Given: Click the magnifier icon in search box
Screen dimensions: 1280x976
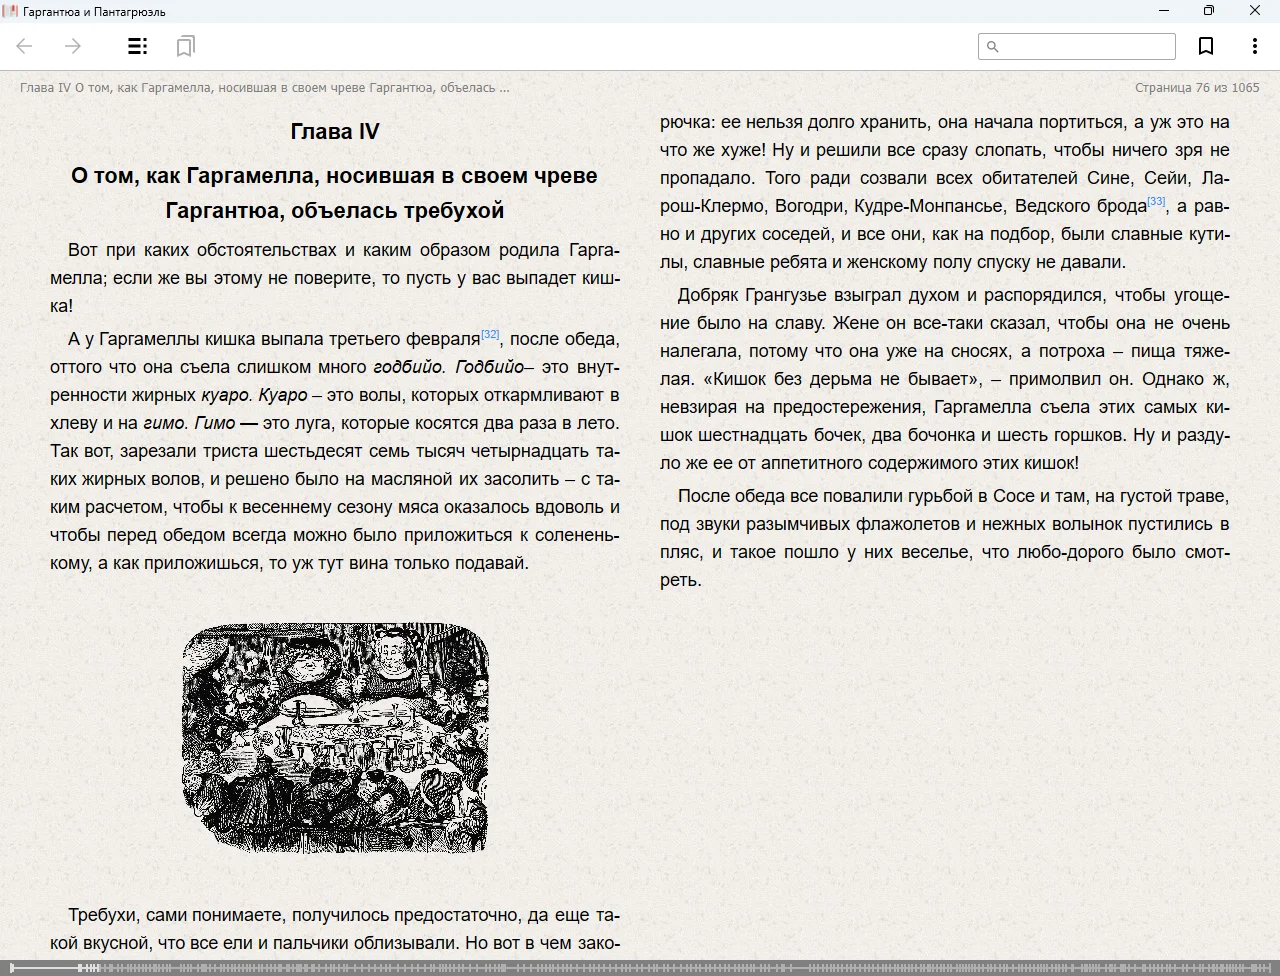Looking at the screenshot, I should pyautogui.click(x=993, y=46).
